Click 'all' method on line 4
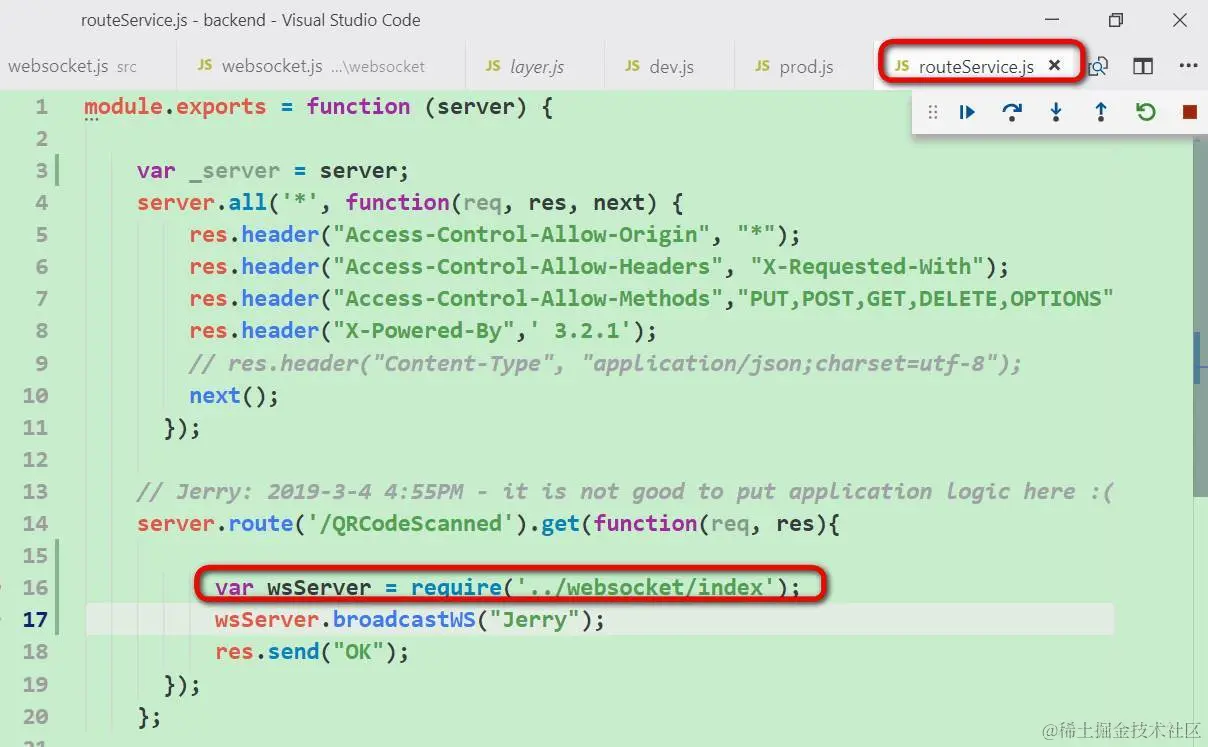 point(247,203)
